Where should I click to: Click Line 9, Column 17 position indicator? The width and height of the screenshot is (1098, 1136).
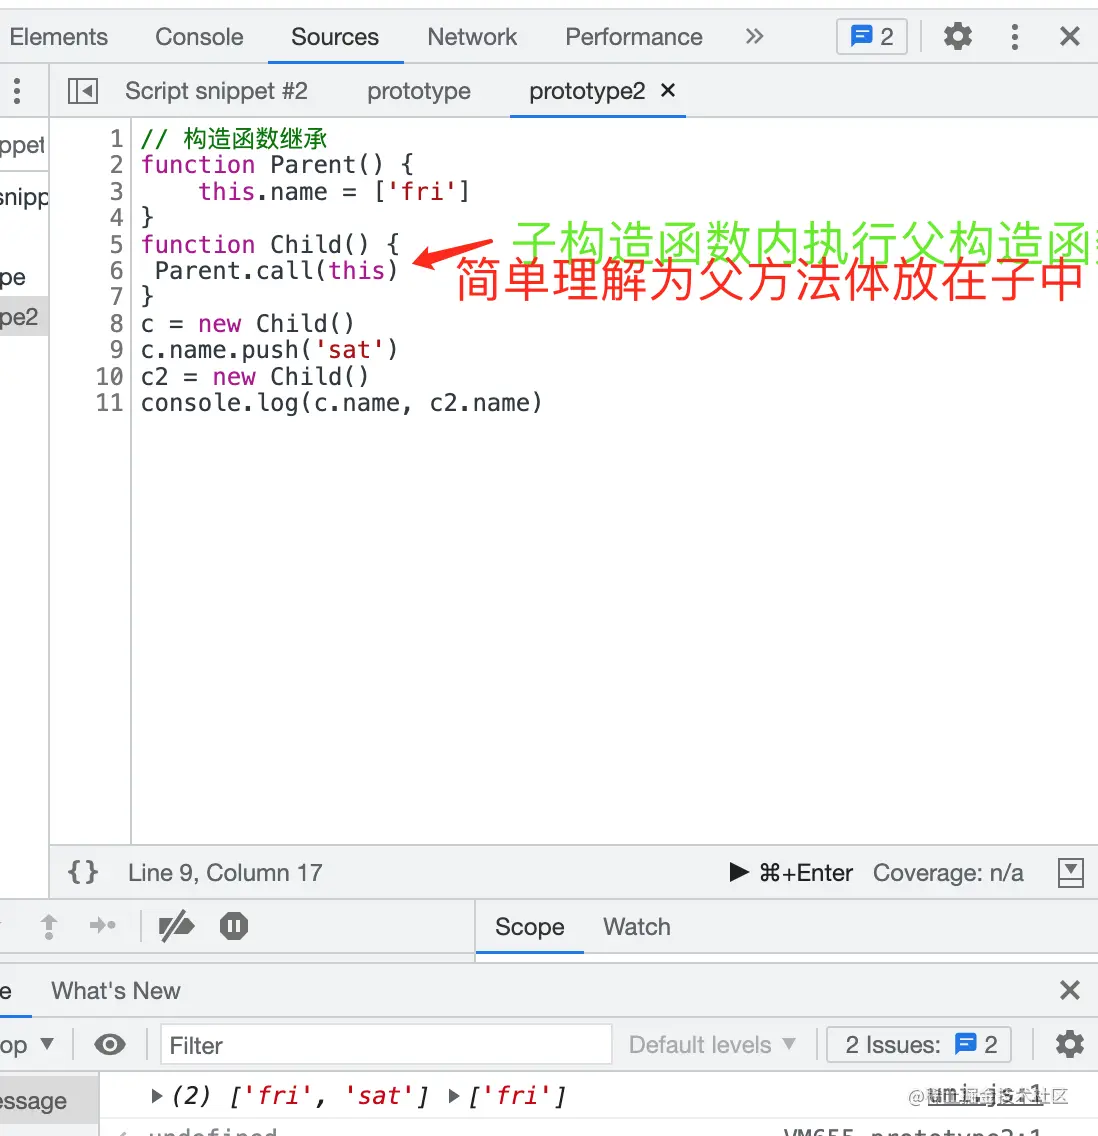(x=225, y=872)
